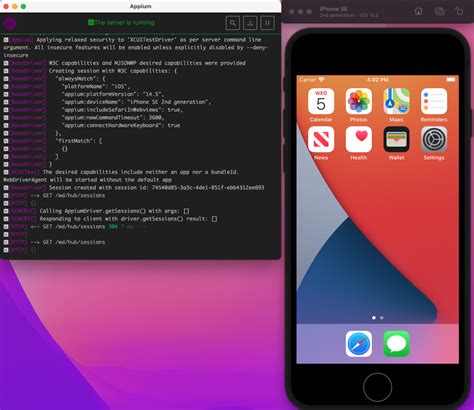Open the Settings app on the iPhone
The width and height of the screenshot is (474, 410).
point(434,139)
